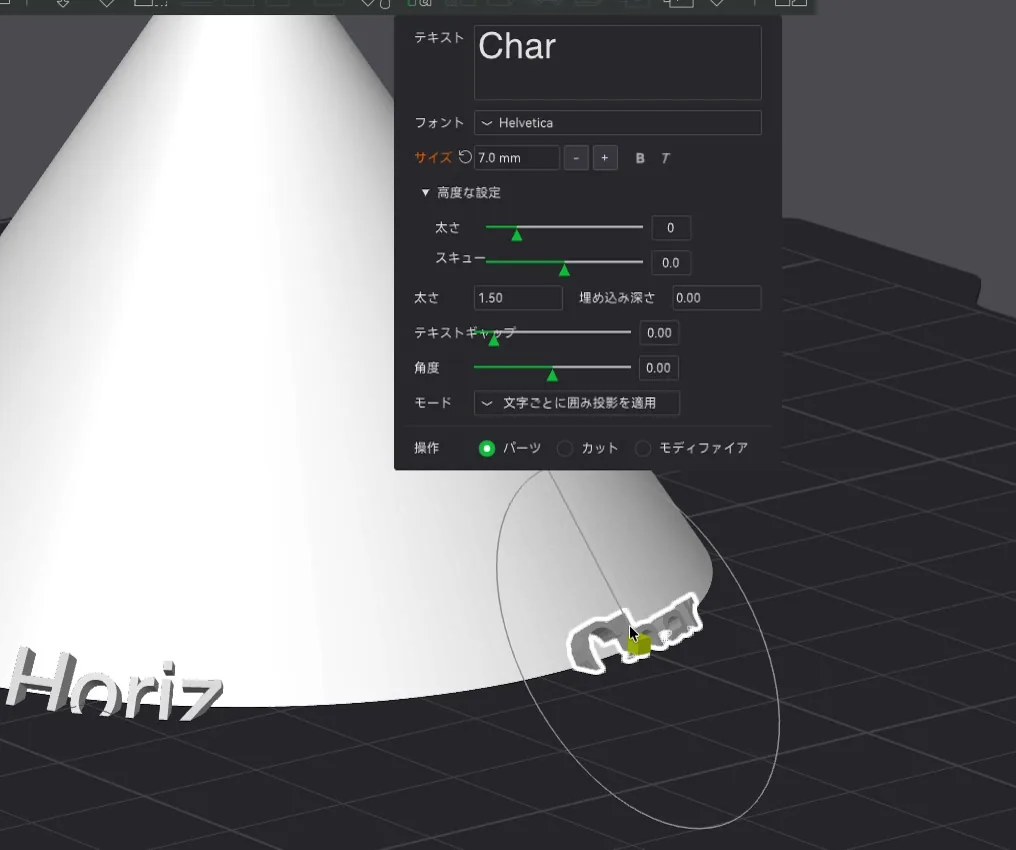Viewport: 1016px width, 850px height.
Task: Collapse the 高度な設定 section
Action: [x=425, y=192]
